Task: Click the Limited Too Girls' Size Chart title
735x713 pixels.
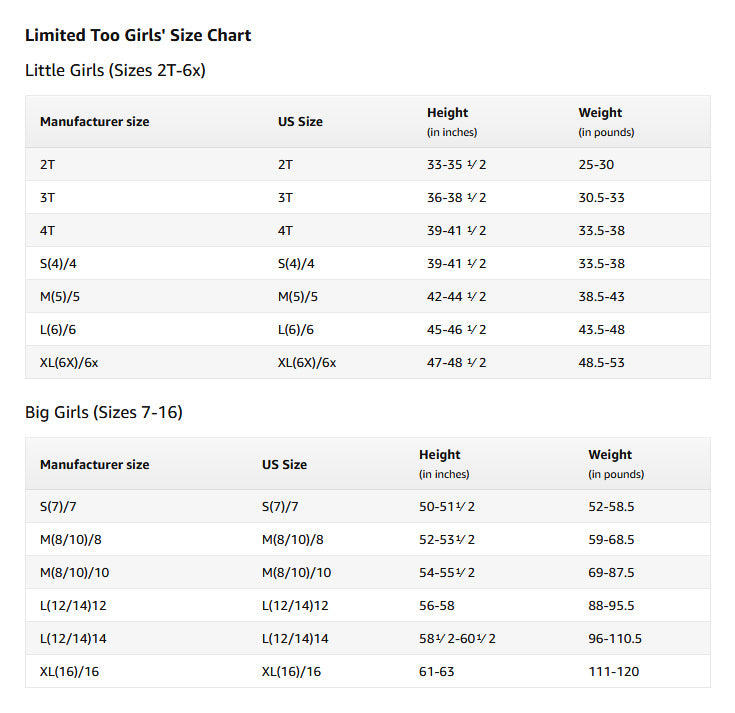Action: pyautogui.click(x=138, y=35)
